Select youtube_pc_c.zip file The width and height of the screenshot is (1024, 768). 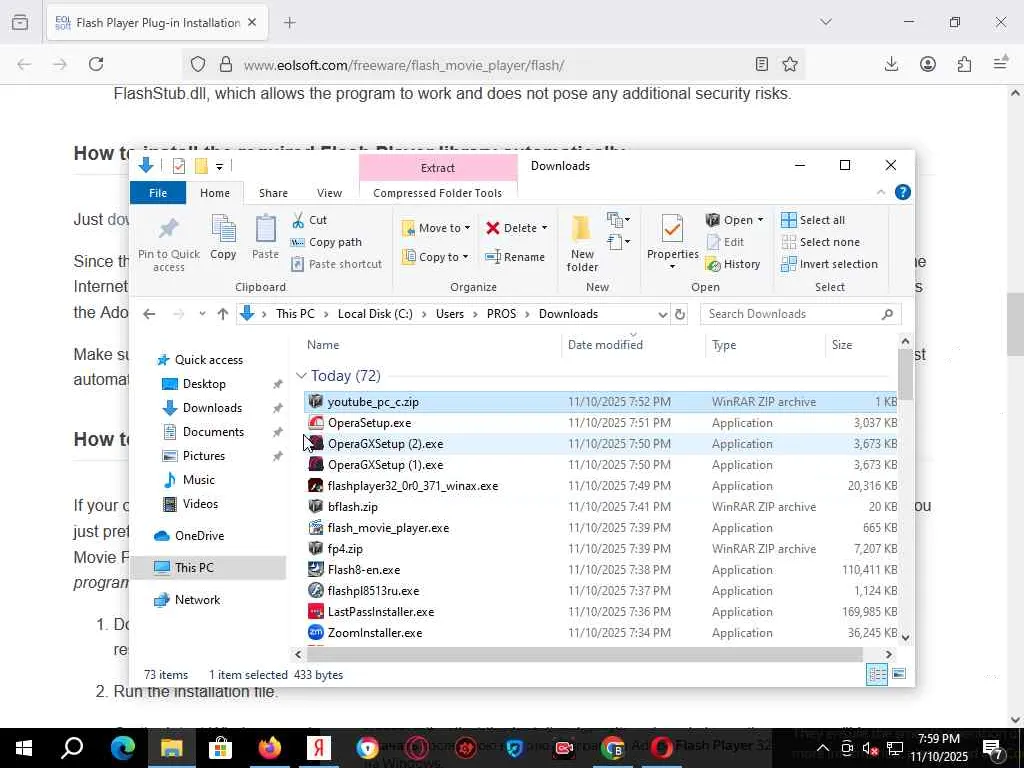pyautogui.click(x=600, y=402)
